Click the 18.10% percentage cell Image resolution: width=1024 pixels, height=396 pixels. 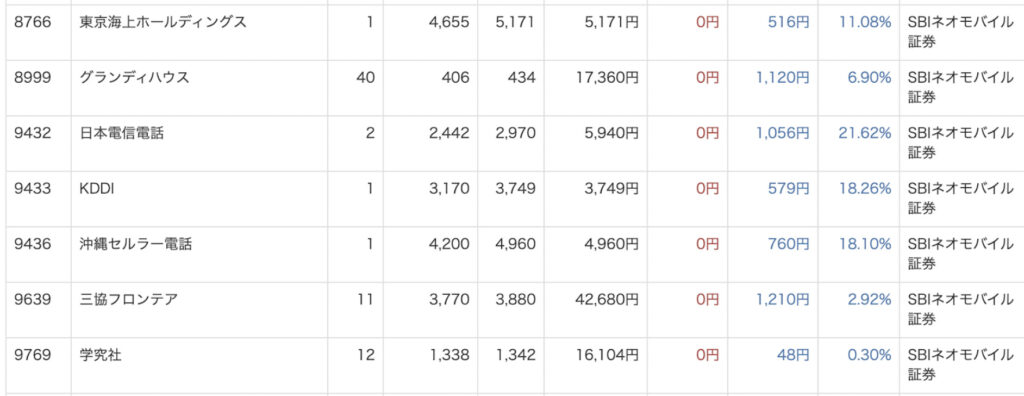point(865,244)
